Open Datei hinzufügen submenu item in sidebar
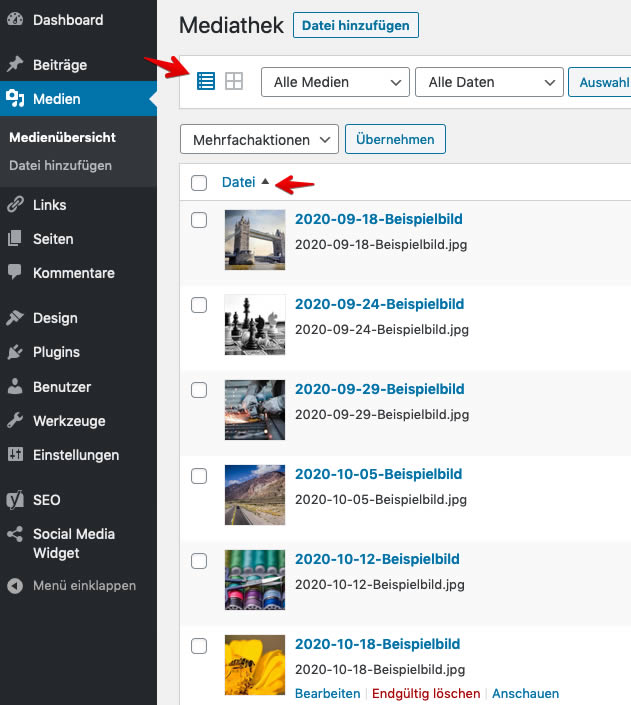Viewport: 631px width, 705px height. coord(60,165)
